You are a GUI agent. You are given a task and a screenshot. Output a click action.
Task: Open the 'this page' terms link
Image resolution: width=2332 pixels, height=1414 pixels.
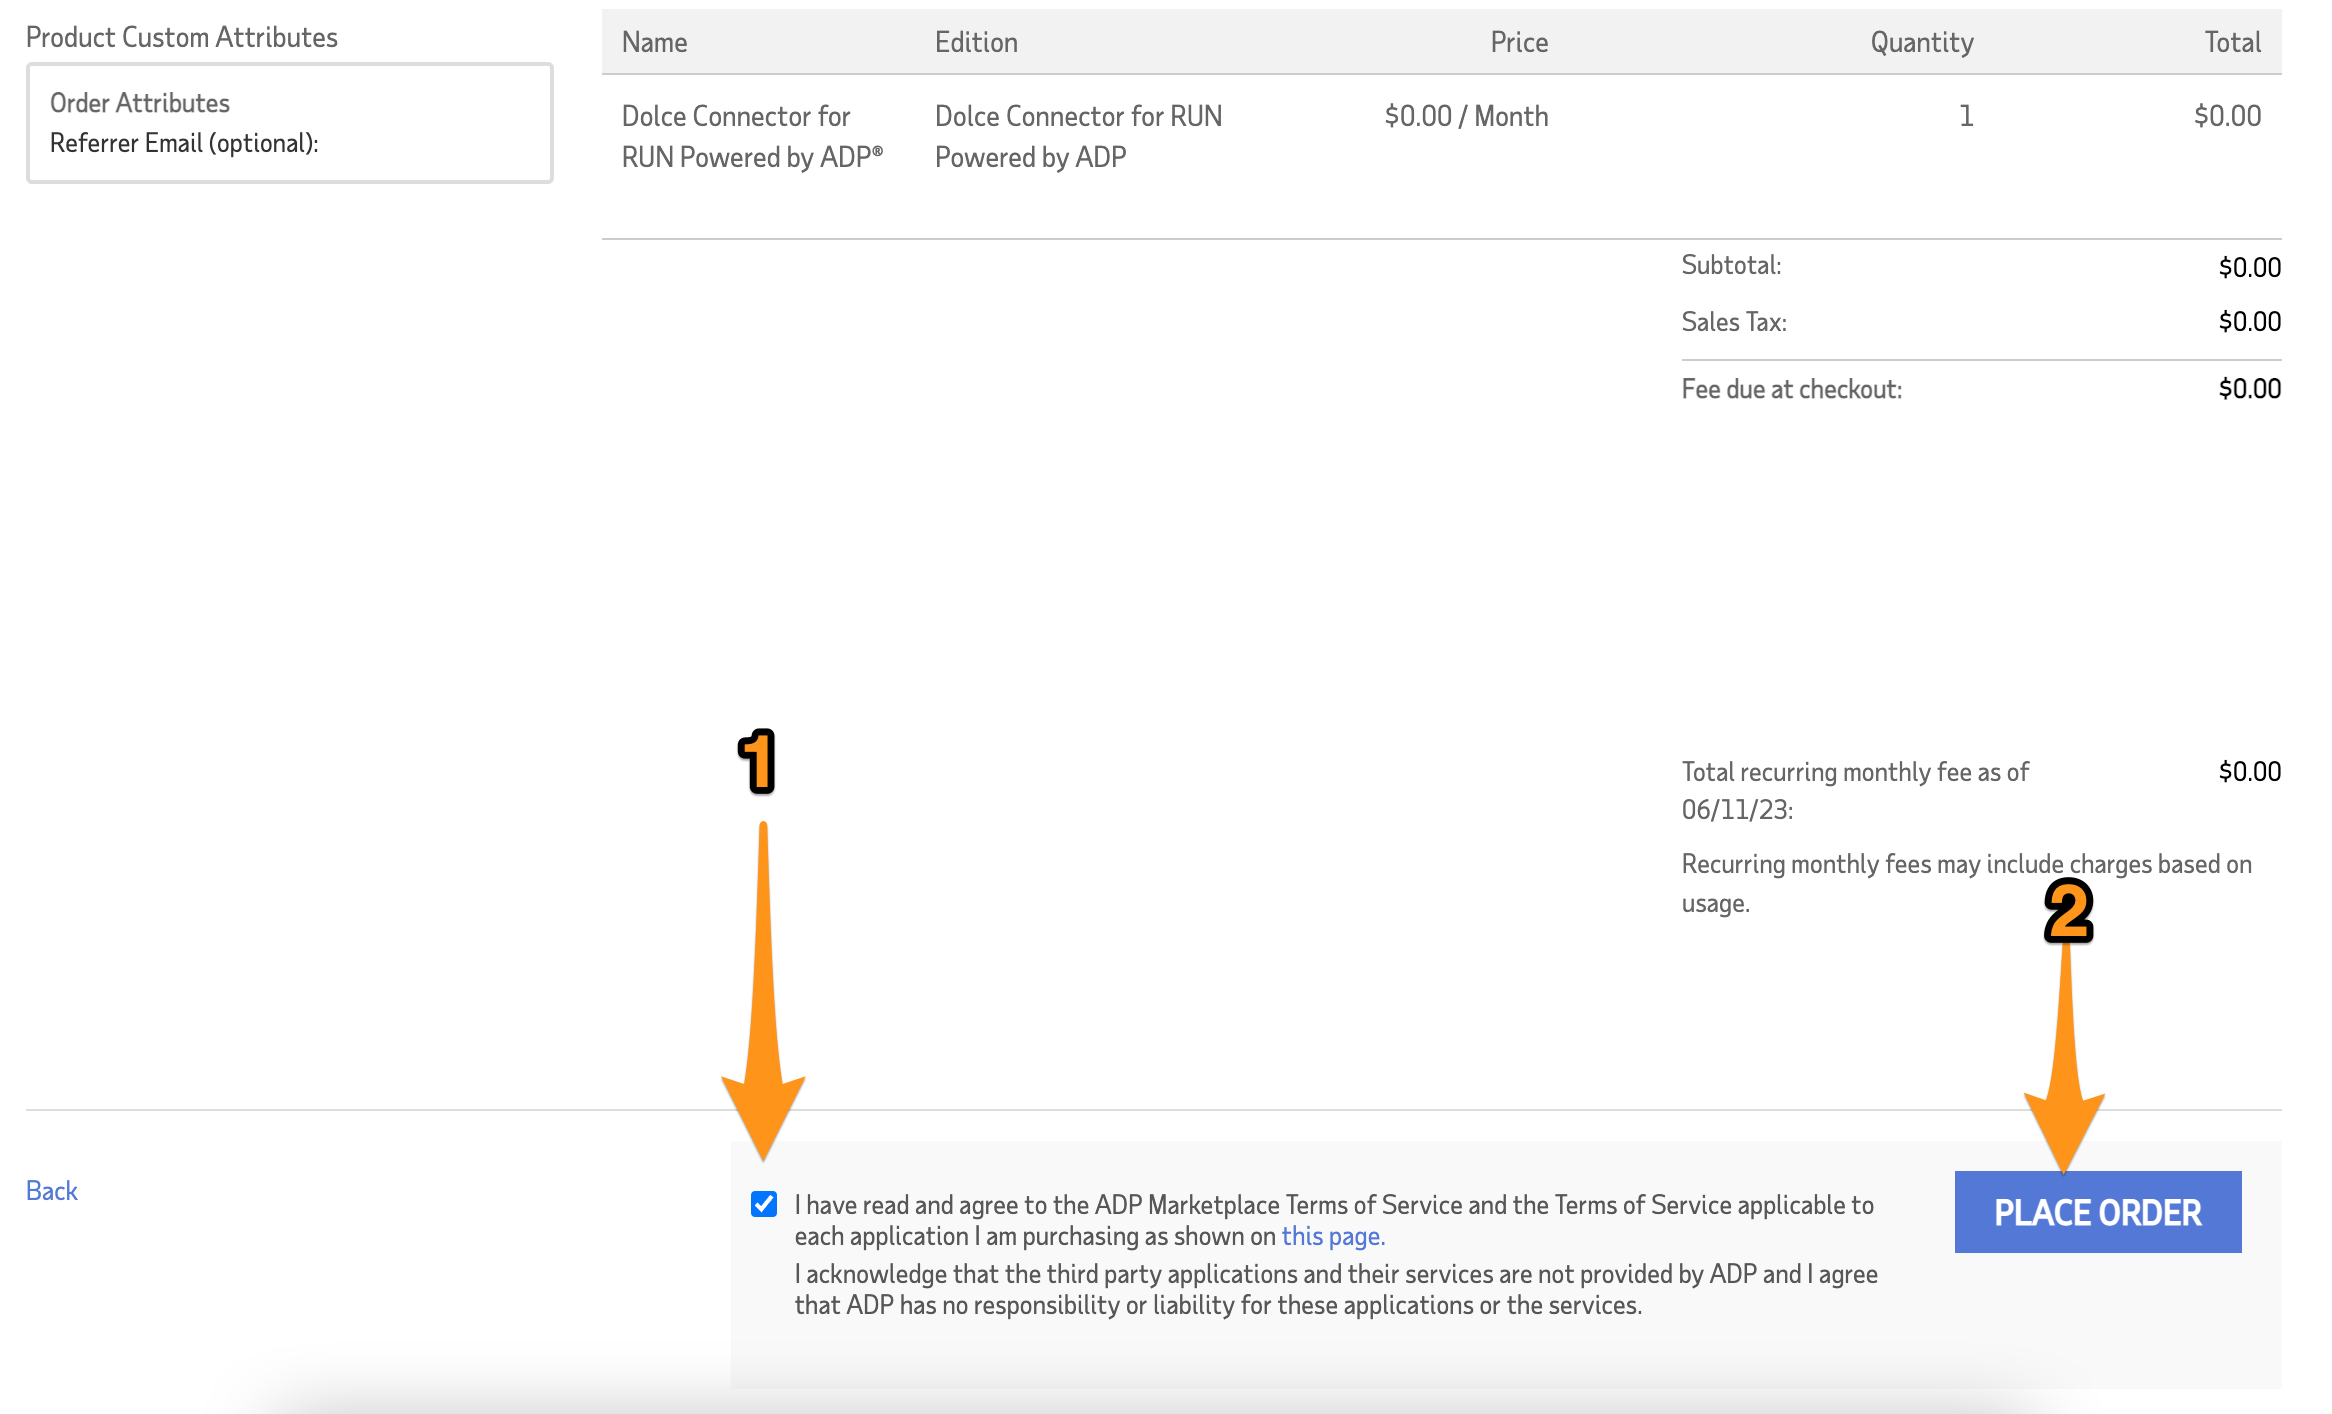pyautogui.click(x=1332, y=1236)
